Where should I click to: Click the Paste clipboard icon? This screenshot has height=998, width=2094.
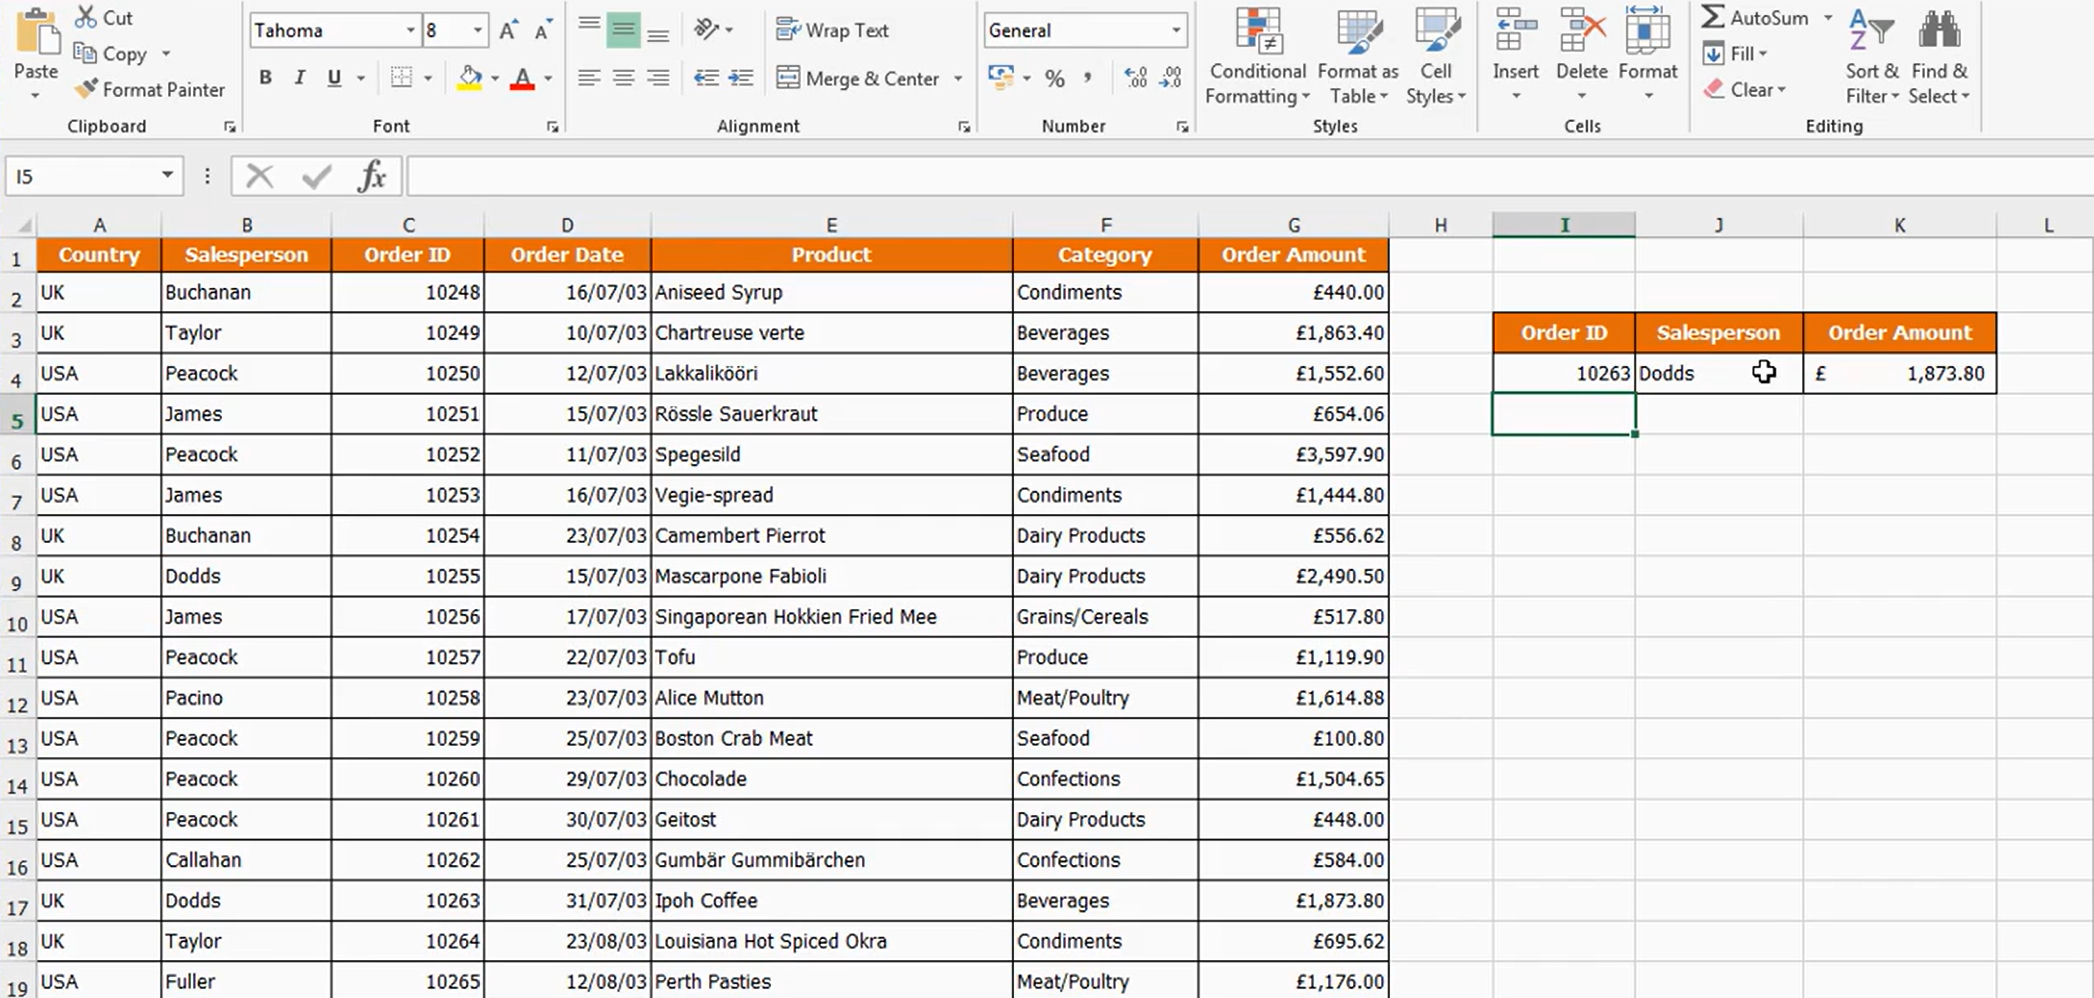pyautogui.click(x=36, y=32)
